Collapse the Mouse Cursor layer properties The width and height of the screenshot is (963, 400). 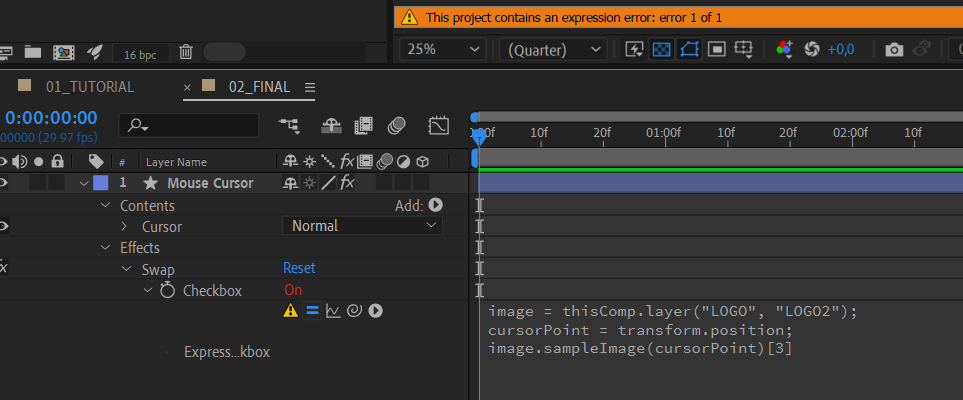pyautogui.click(x=84, y=183)
